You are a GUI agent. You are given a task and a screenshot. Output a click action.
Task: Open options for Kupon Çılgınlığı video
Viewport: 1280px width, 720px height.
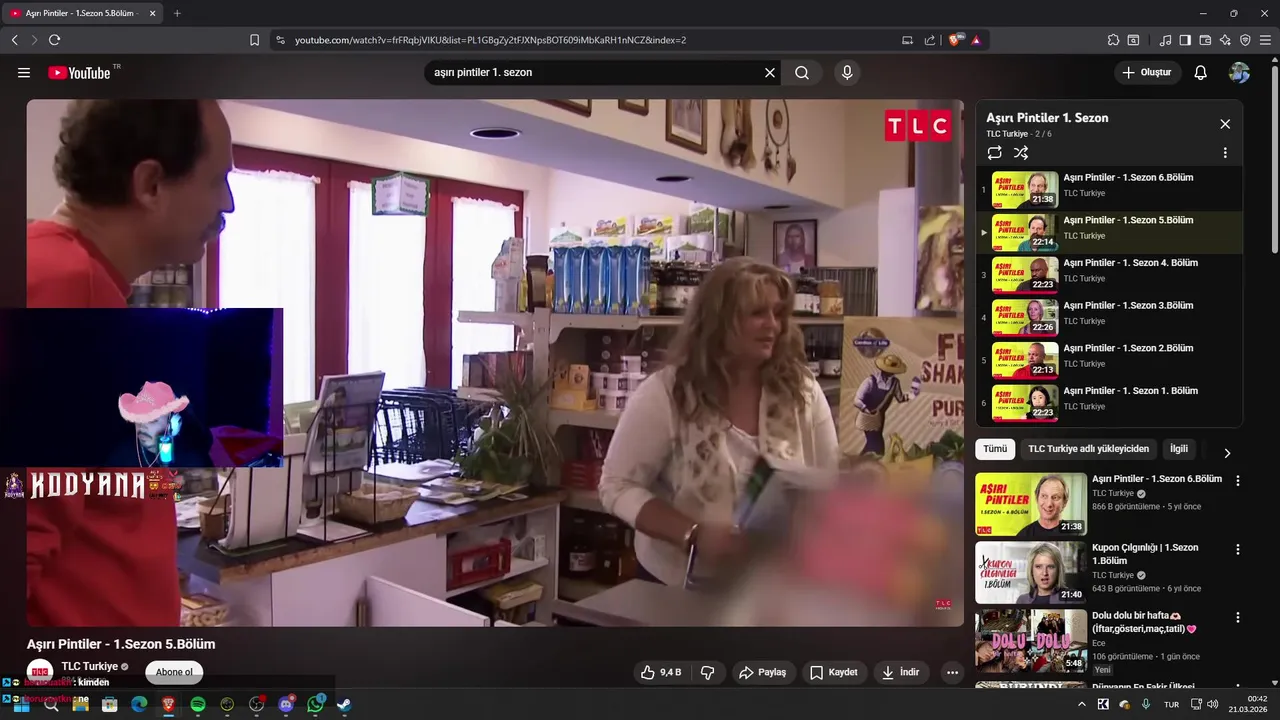(x=1238, y=550)
